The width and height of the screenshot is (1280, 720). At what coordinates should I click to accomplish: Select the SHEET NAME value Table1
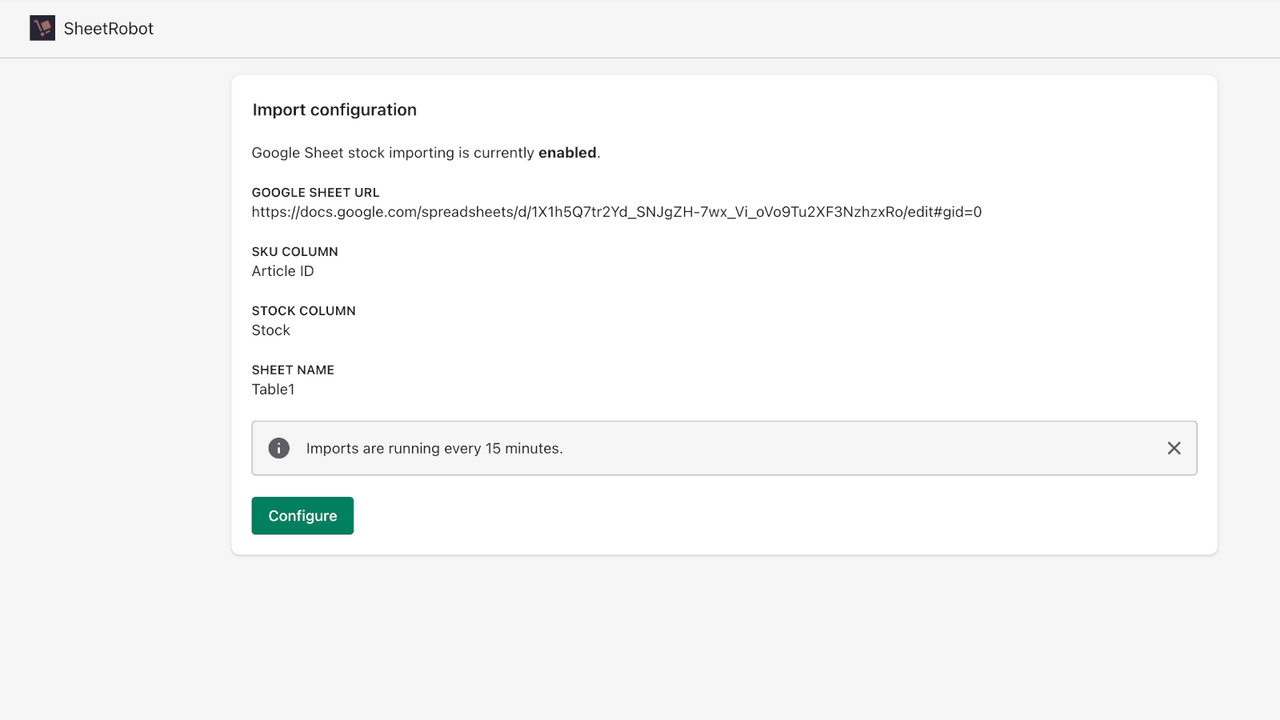click(272, 389)
